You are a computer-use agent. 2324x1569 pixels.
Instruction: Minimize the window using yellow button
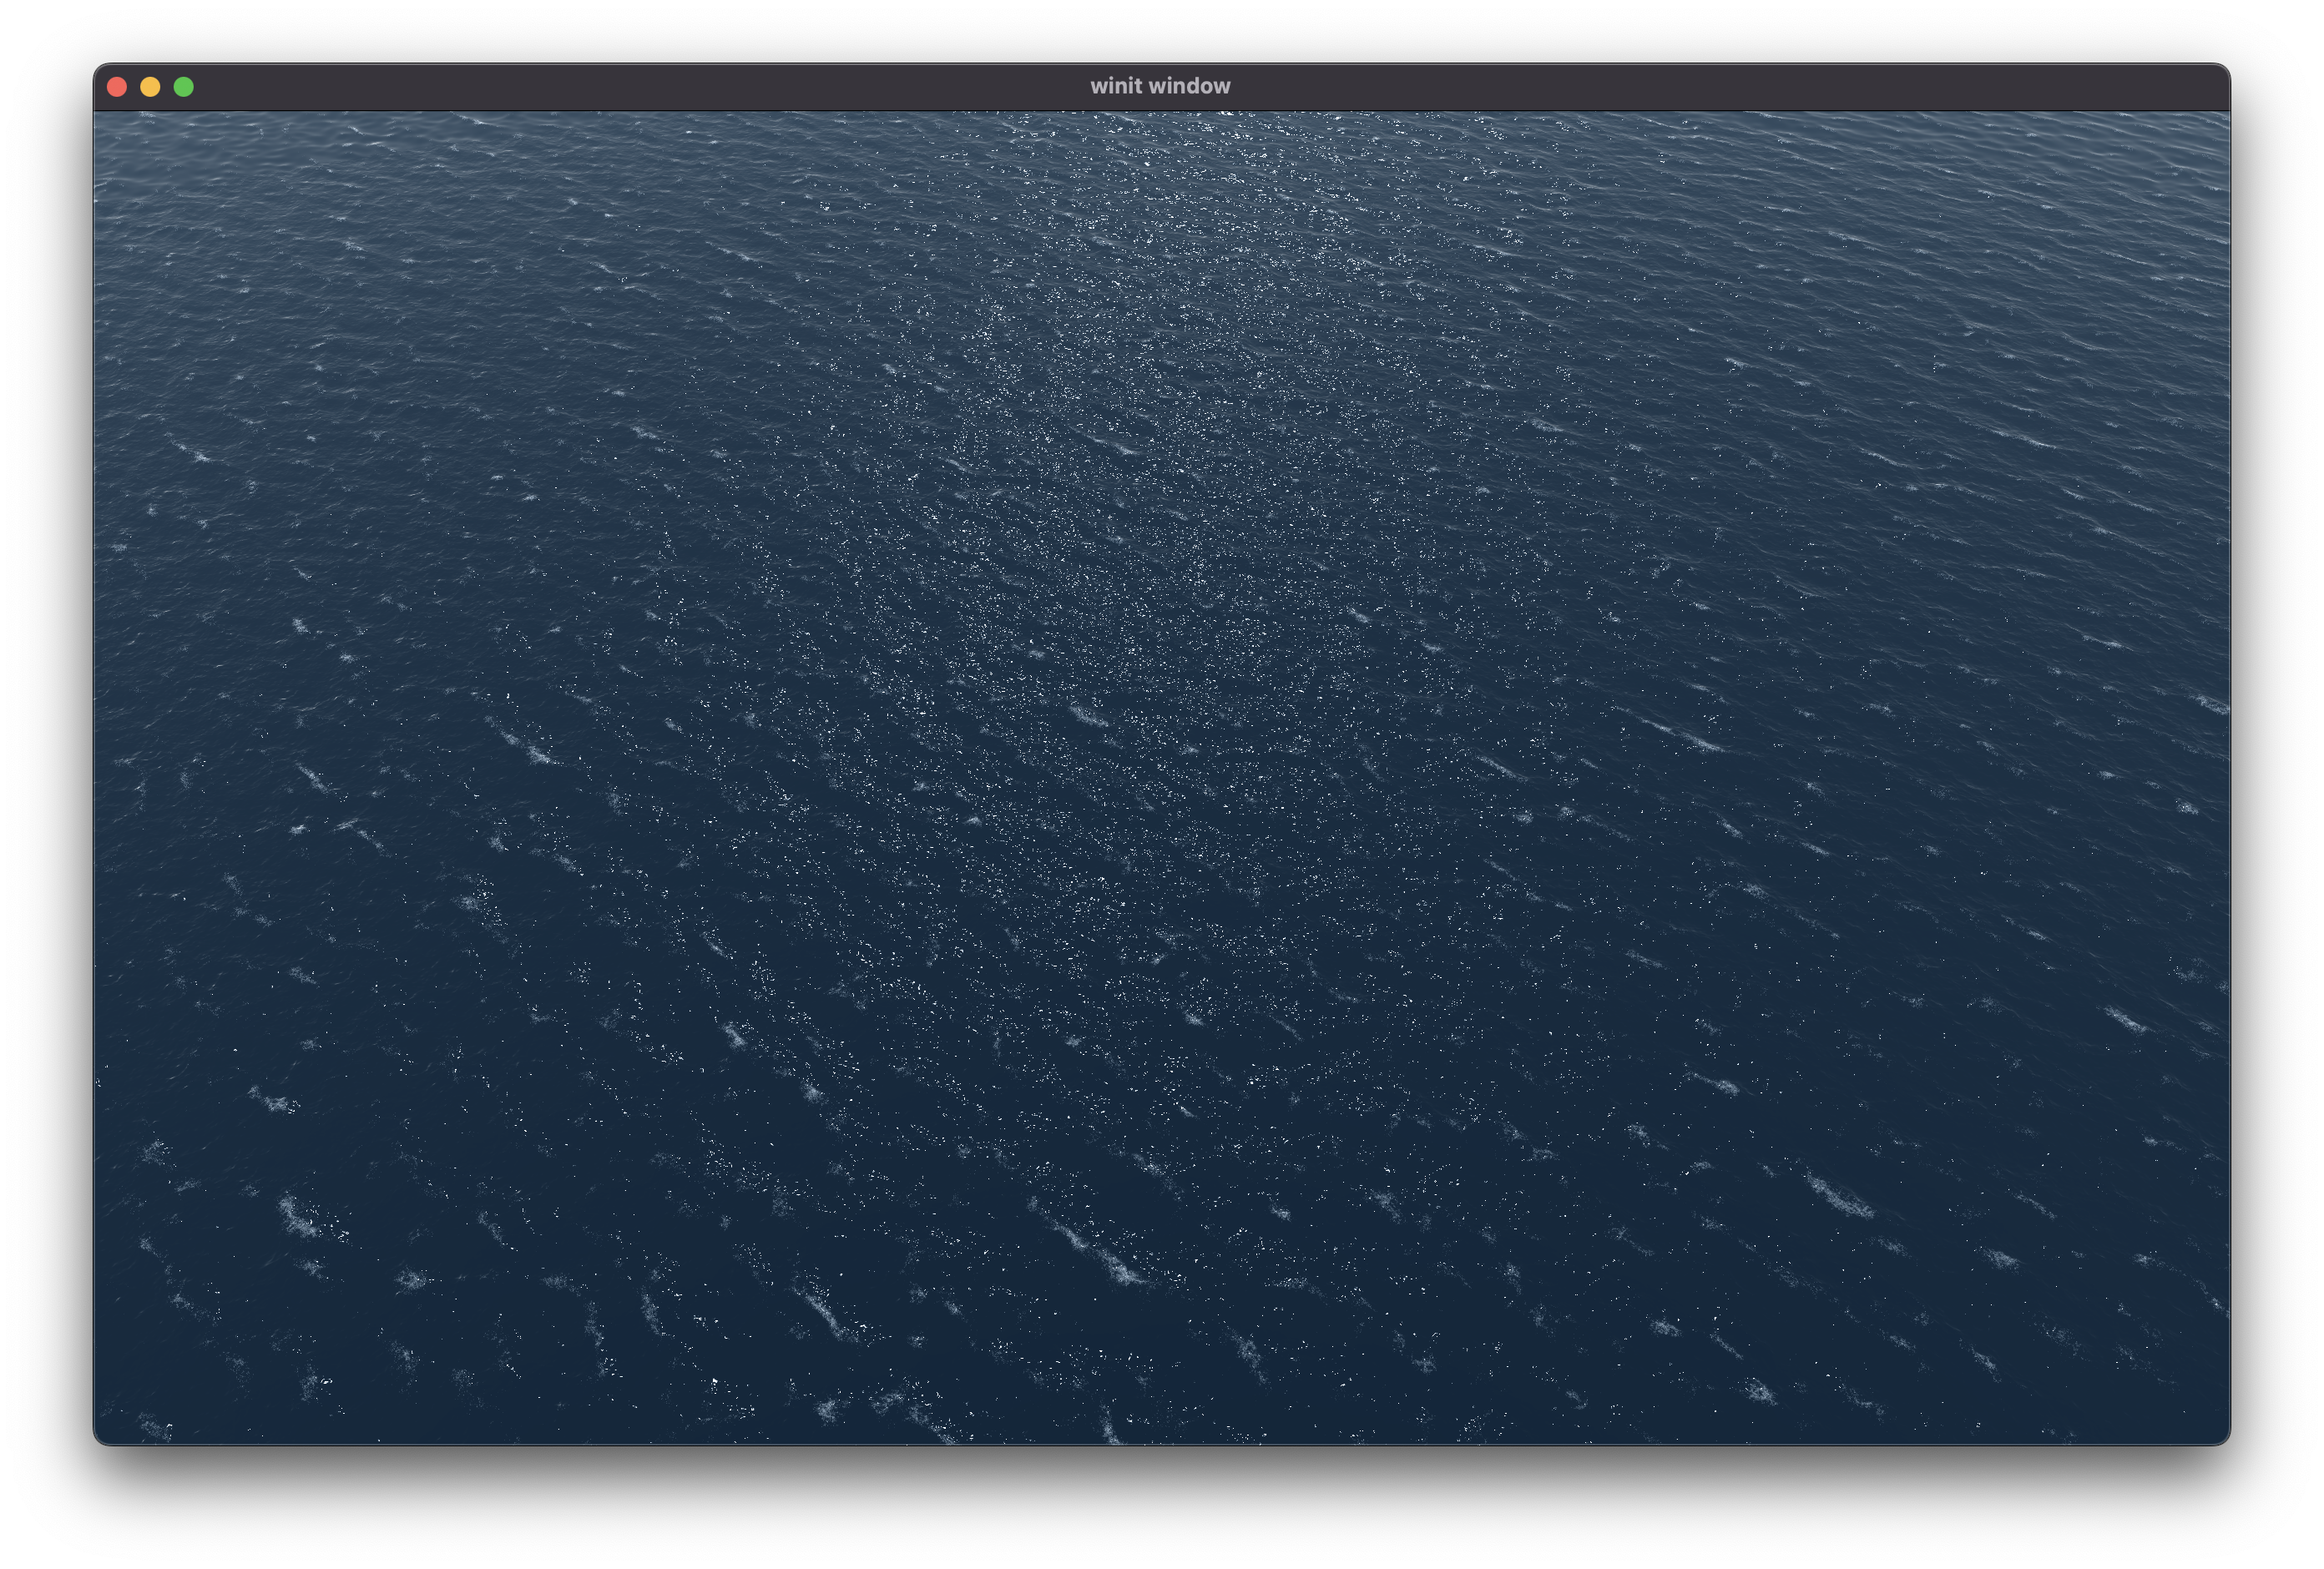point(150,87)
